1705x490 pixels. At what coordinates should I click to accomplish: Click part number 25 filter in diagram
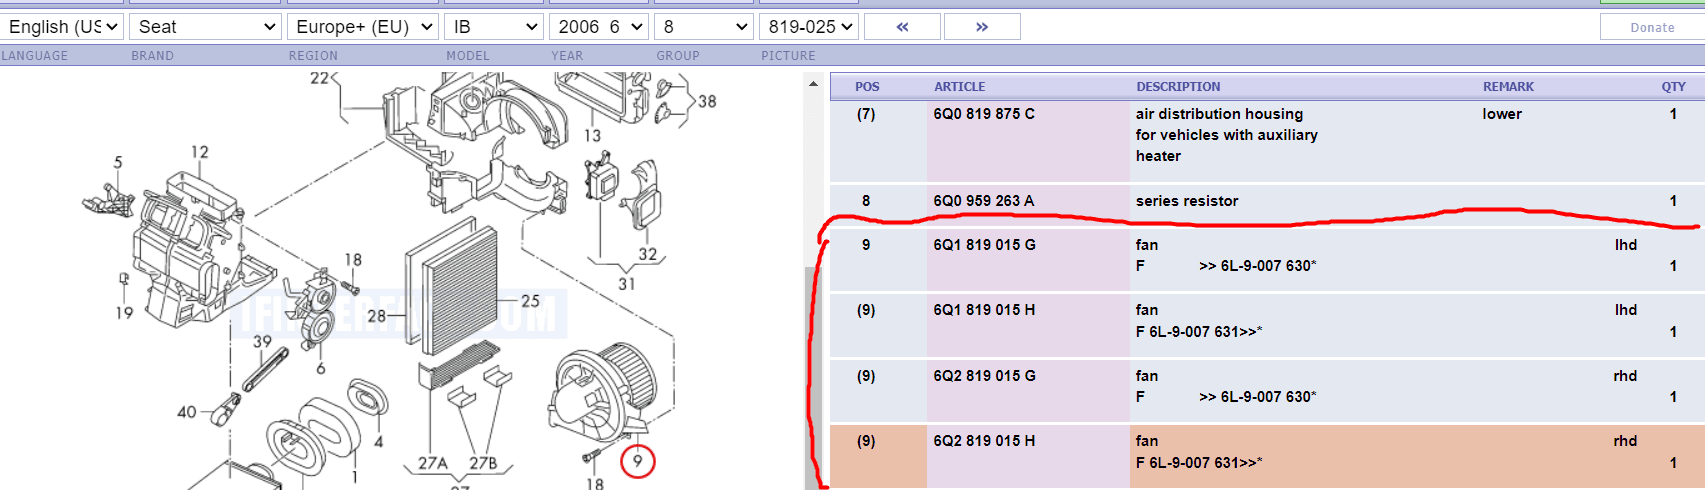(x=530, y=301)
